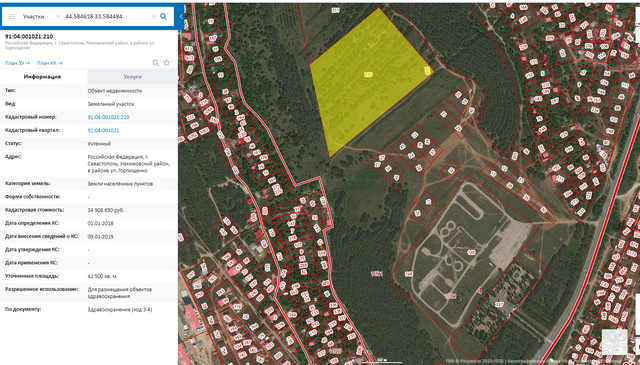
Task: Select parcel labeled 1021 in the forest area
Action: point(376,274)
